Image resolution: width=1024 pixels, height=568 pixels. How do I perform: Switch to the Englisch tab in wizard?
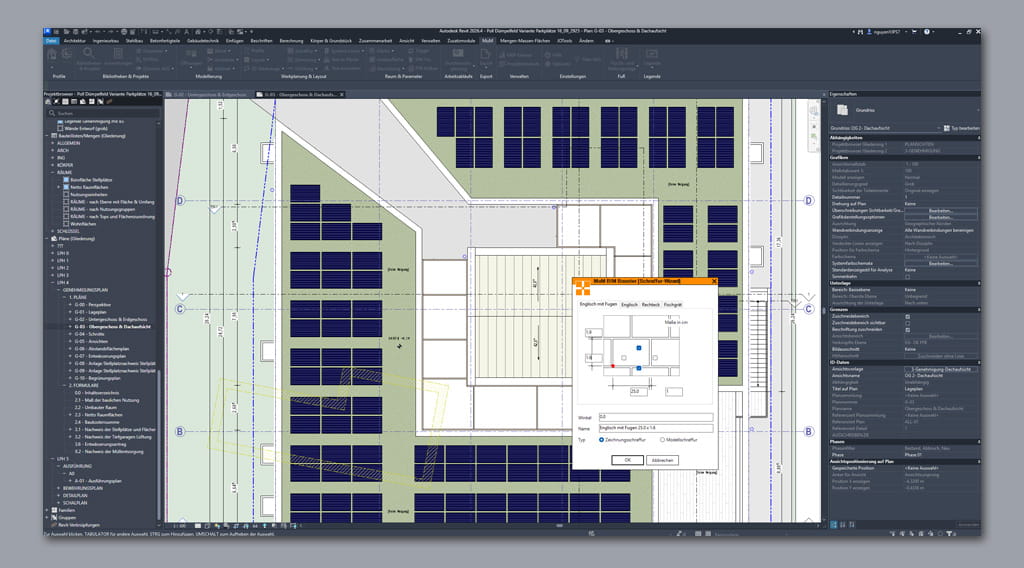629,305
